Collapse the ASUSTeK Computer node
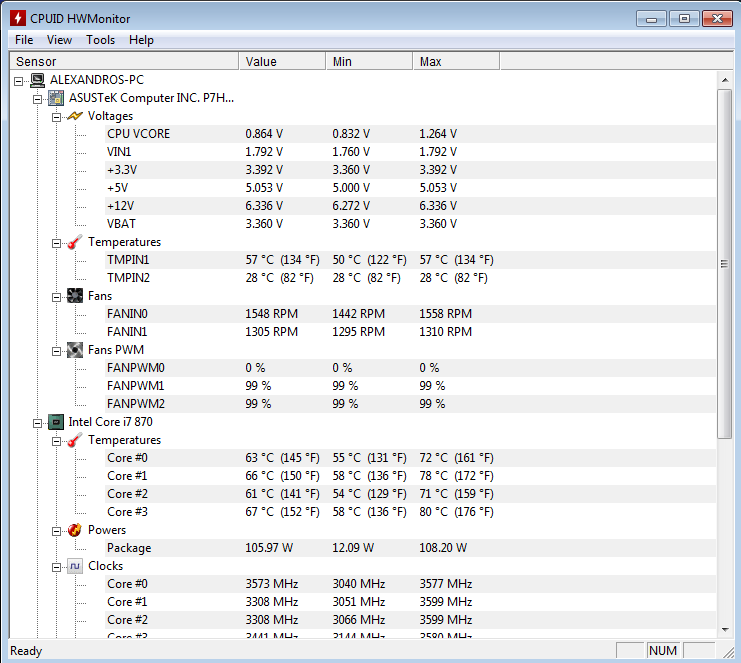Image resolution: width=741 pixels, height=663 pixels. pos(37,99)
